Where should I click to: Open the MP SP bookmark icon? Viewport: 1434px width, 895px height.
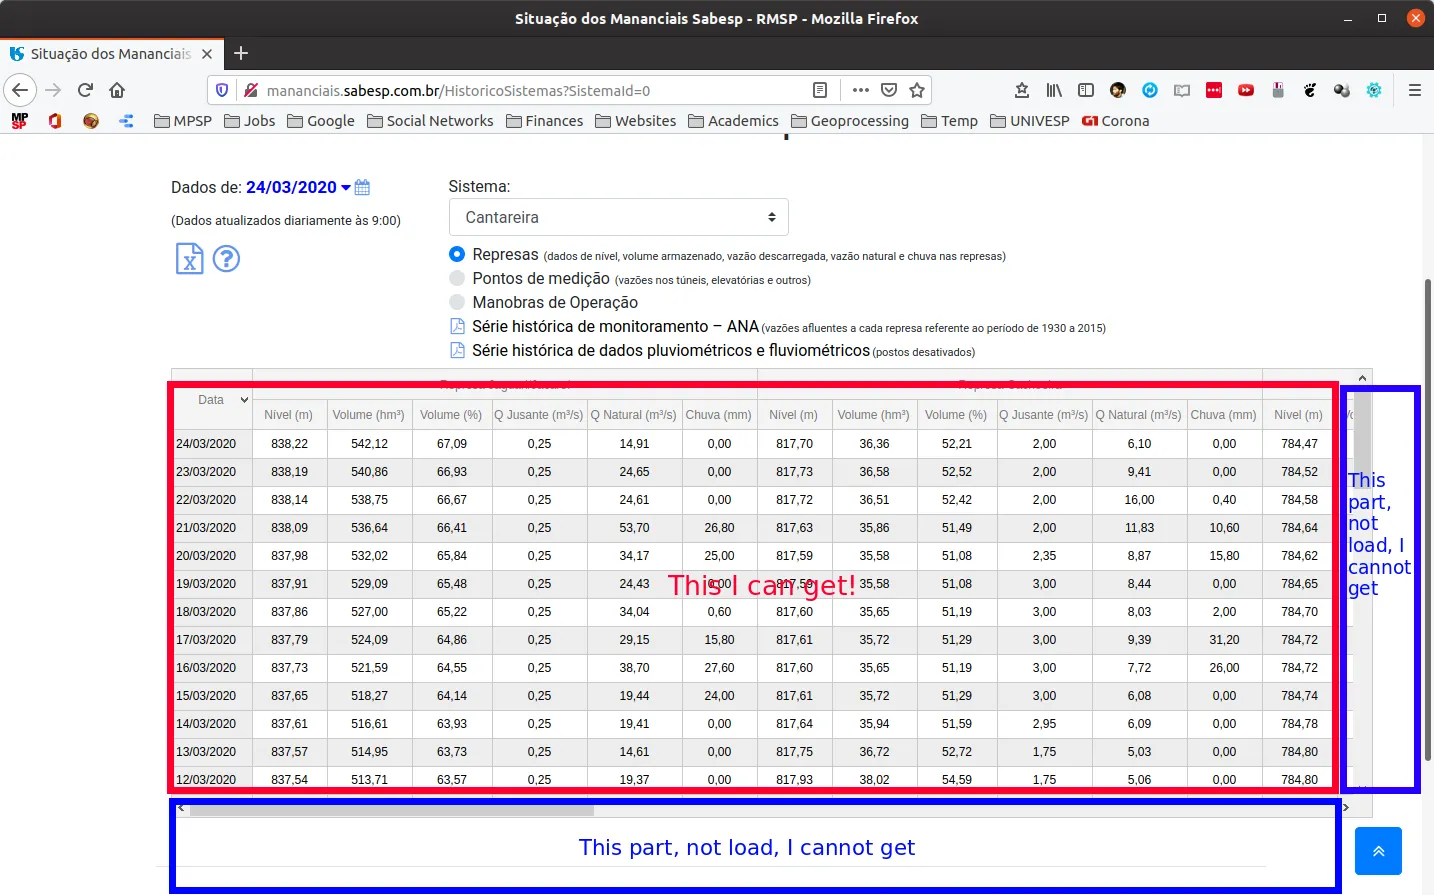[20, 121]
